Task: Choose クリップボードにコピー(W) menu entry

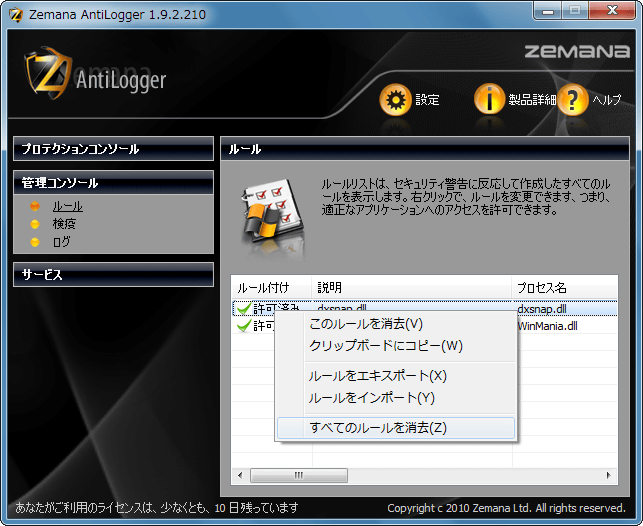Action: tap(396, 346)
